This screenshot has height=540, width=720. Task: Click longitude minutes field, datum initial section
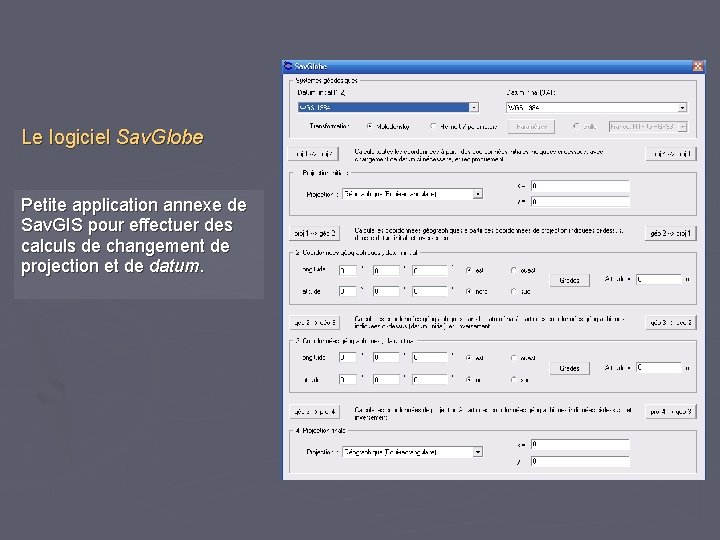click(386, 270)
